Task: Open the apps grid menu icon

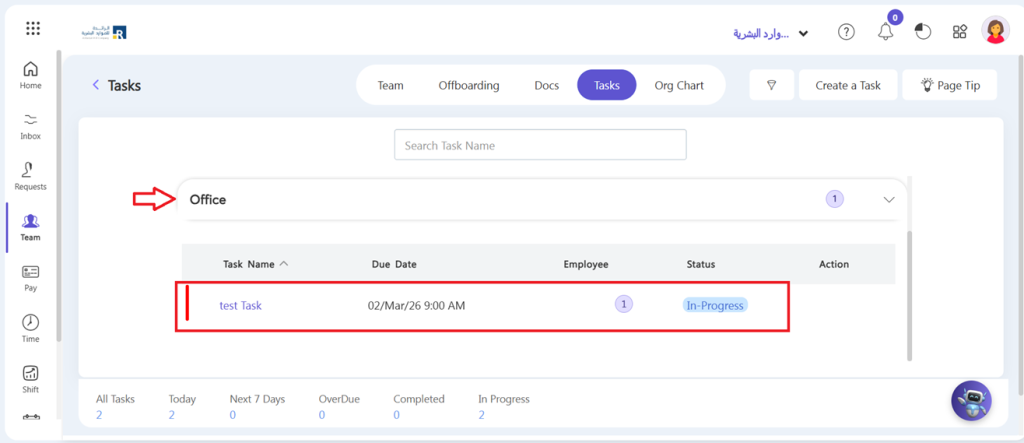Action: click(33, 29)
